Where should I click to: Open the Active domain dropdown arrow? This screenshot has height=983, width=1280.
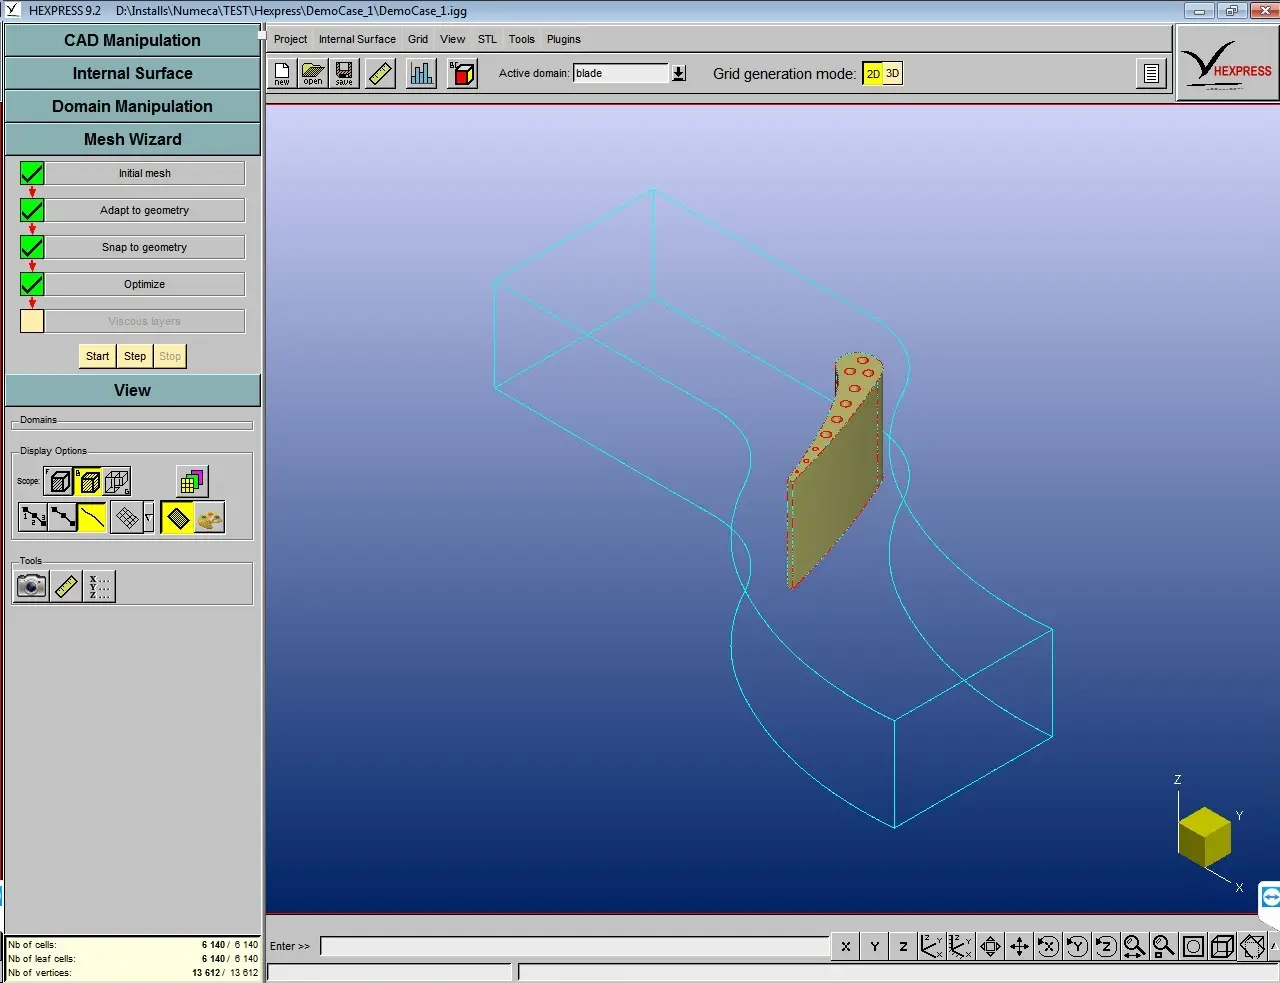point(679,74)
